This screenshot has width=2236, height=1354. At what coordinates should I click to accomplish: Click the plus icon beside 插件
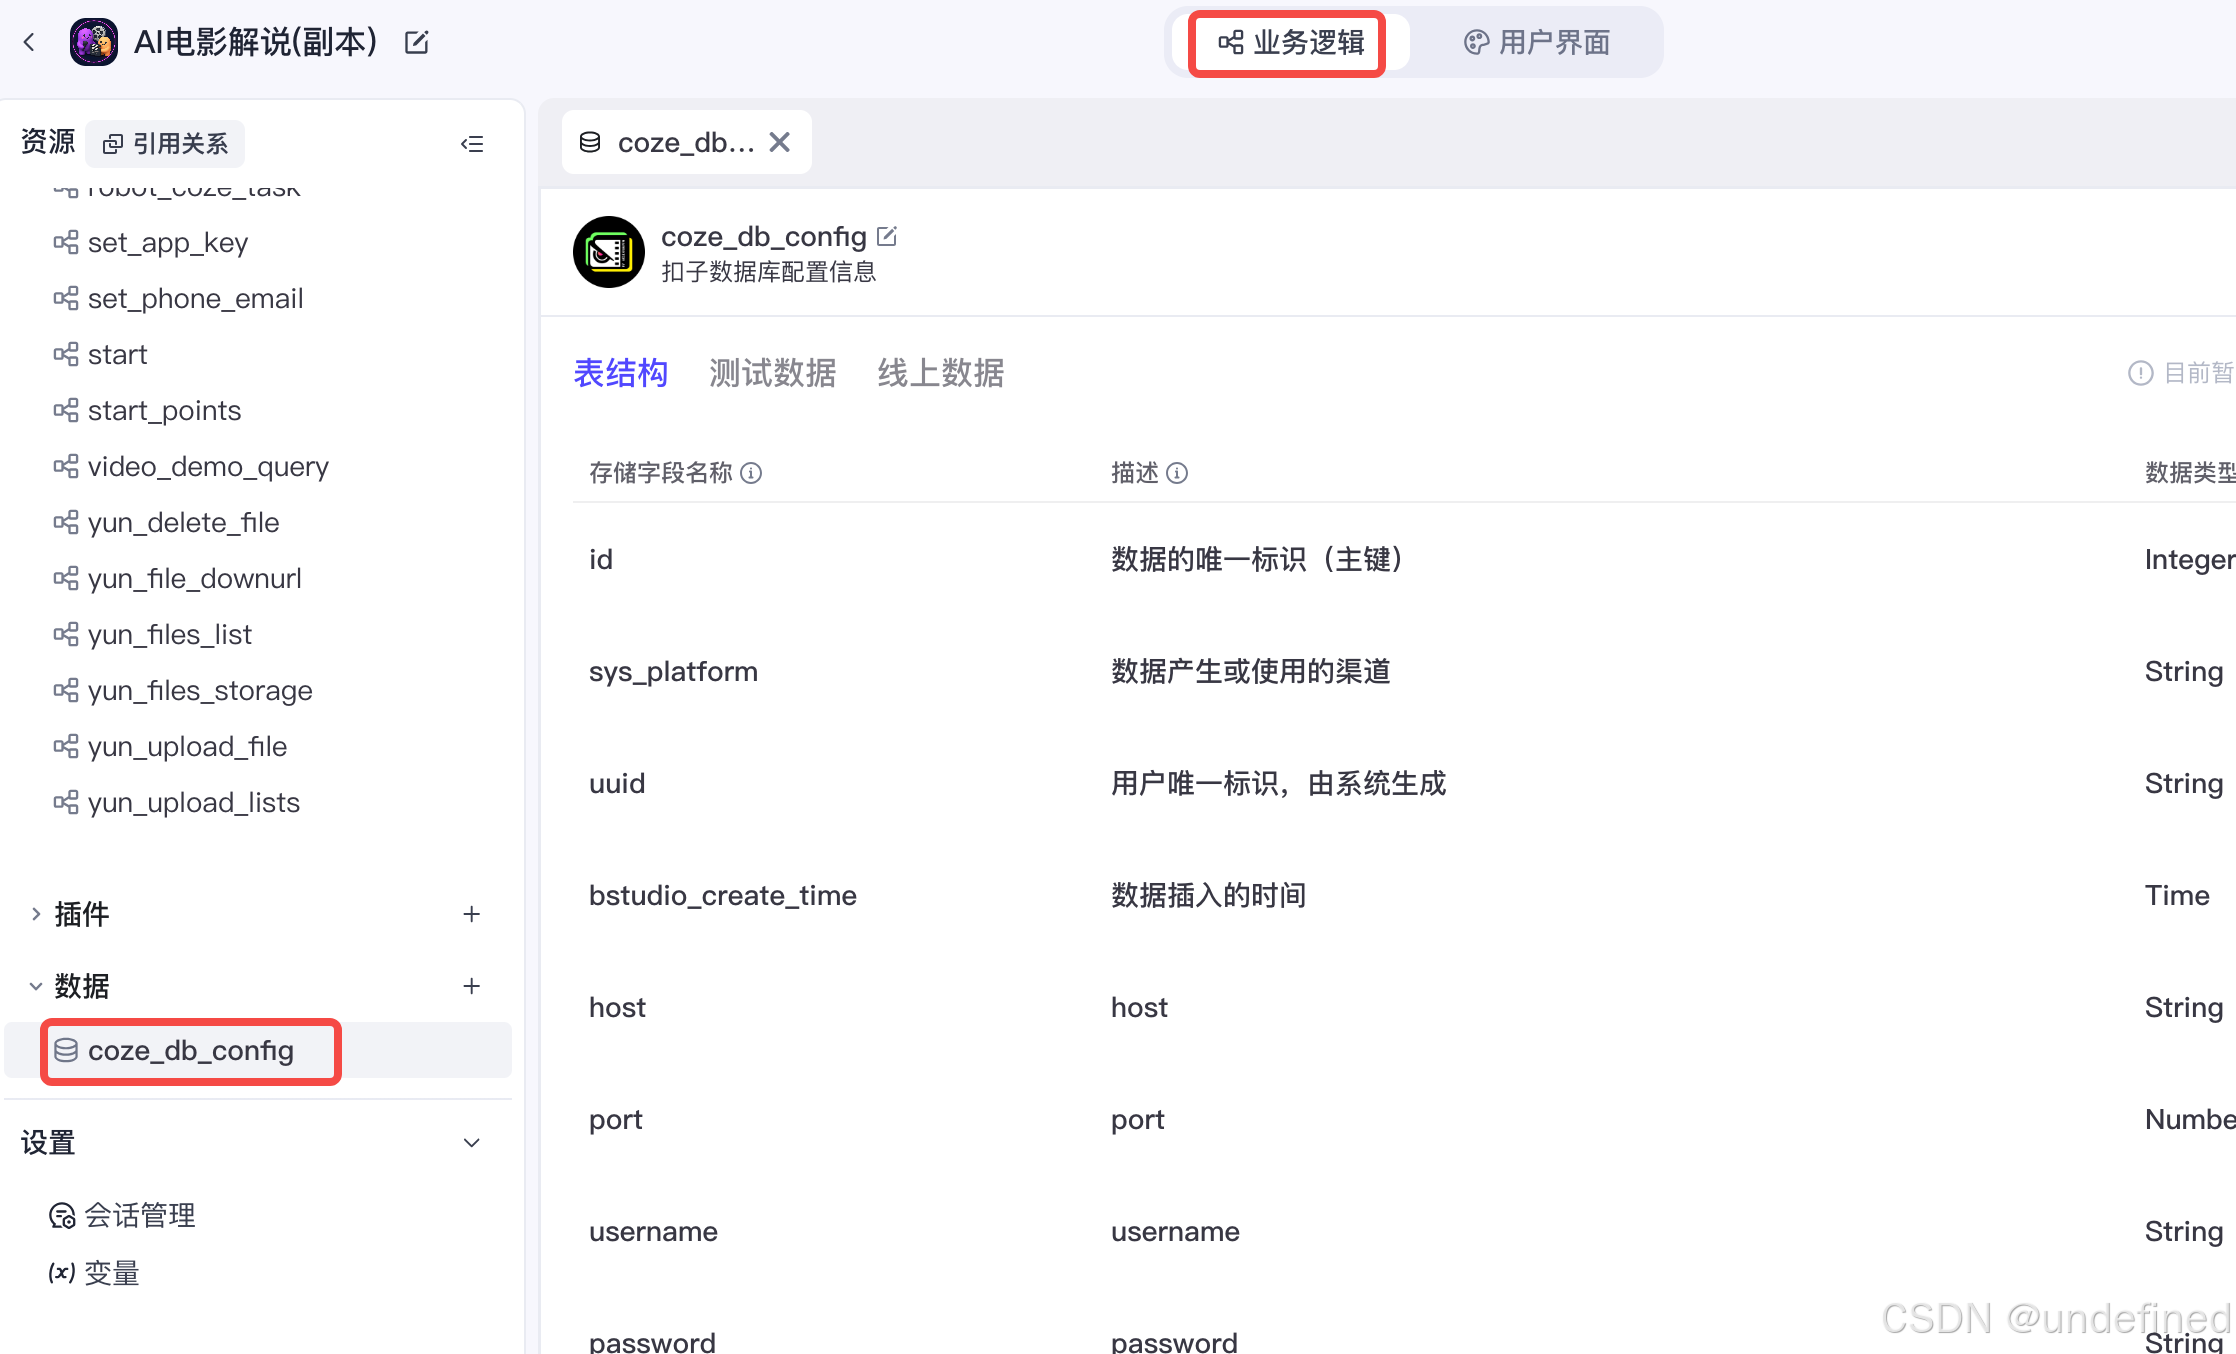point(471,913)
